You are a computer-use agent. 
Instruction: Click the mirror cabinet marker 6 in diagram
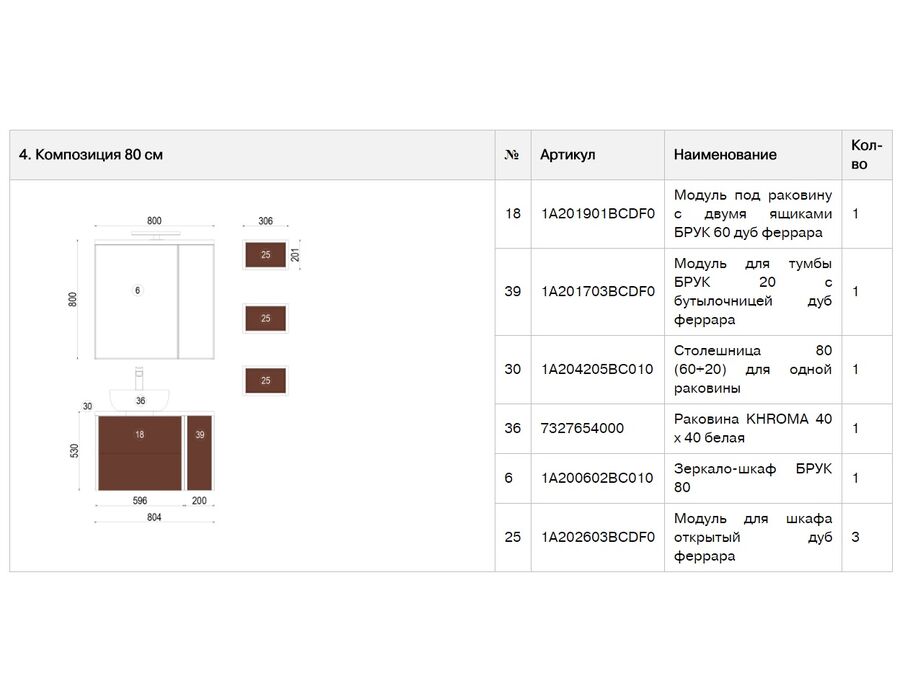pos(137,290)
